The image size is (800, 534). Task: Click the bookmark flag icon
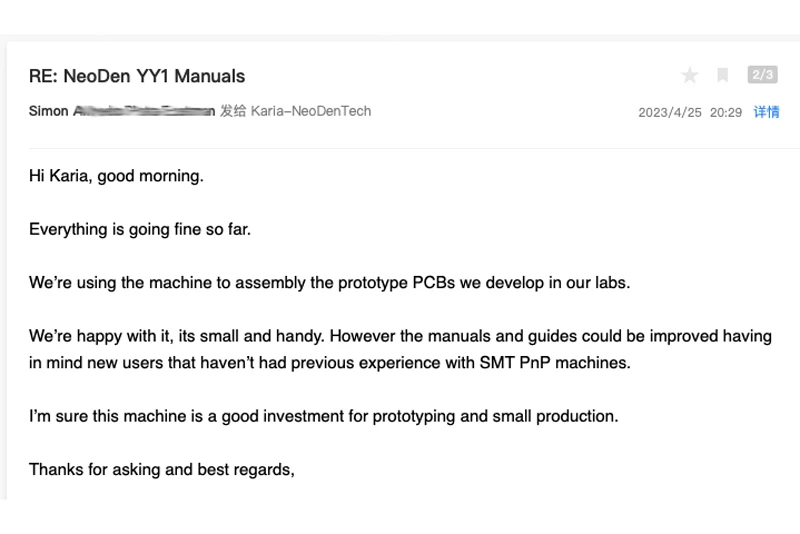click(x=722, y=75)
